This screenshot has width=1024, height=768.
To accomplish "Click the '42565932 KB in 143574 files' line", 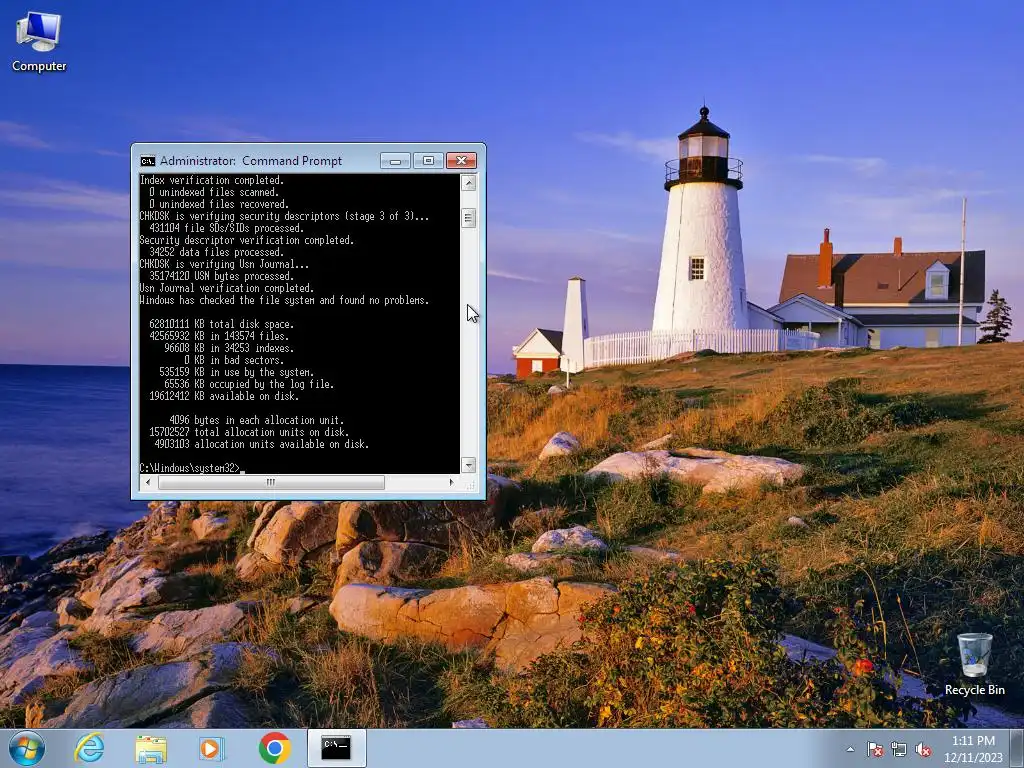I will [x=219, y=336].
